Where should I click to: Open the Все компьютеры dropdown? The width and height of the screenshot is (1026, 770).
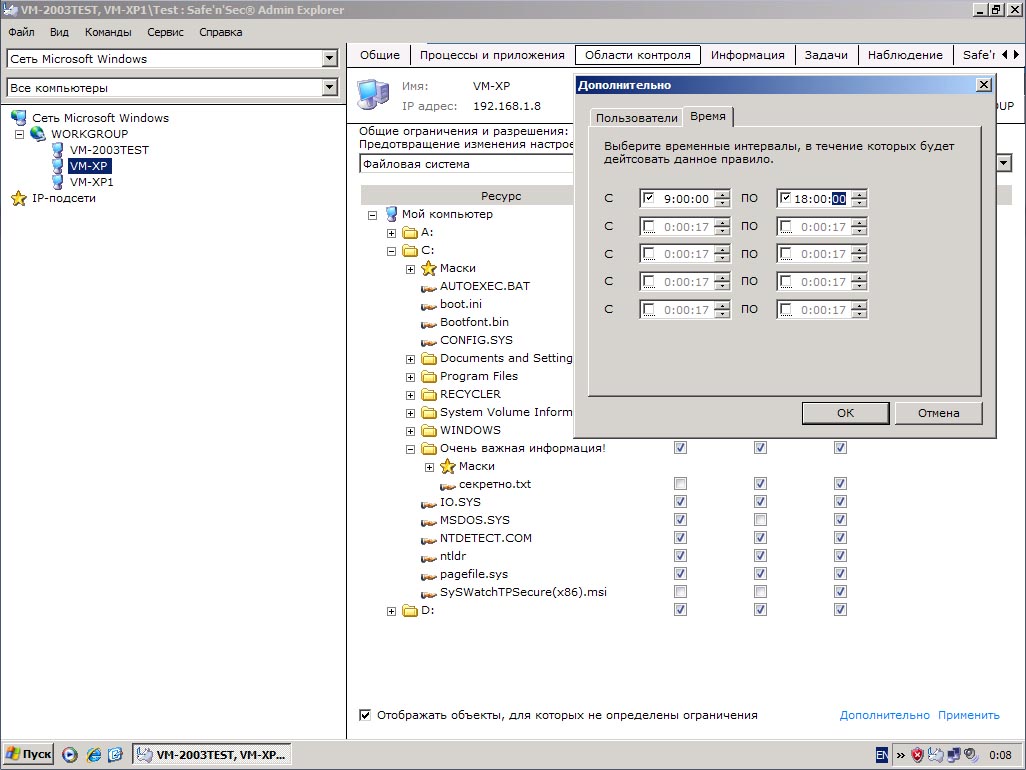click(x=330, y=88)
